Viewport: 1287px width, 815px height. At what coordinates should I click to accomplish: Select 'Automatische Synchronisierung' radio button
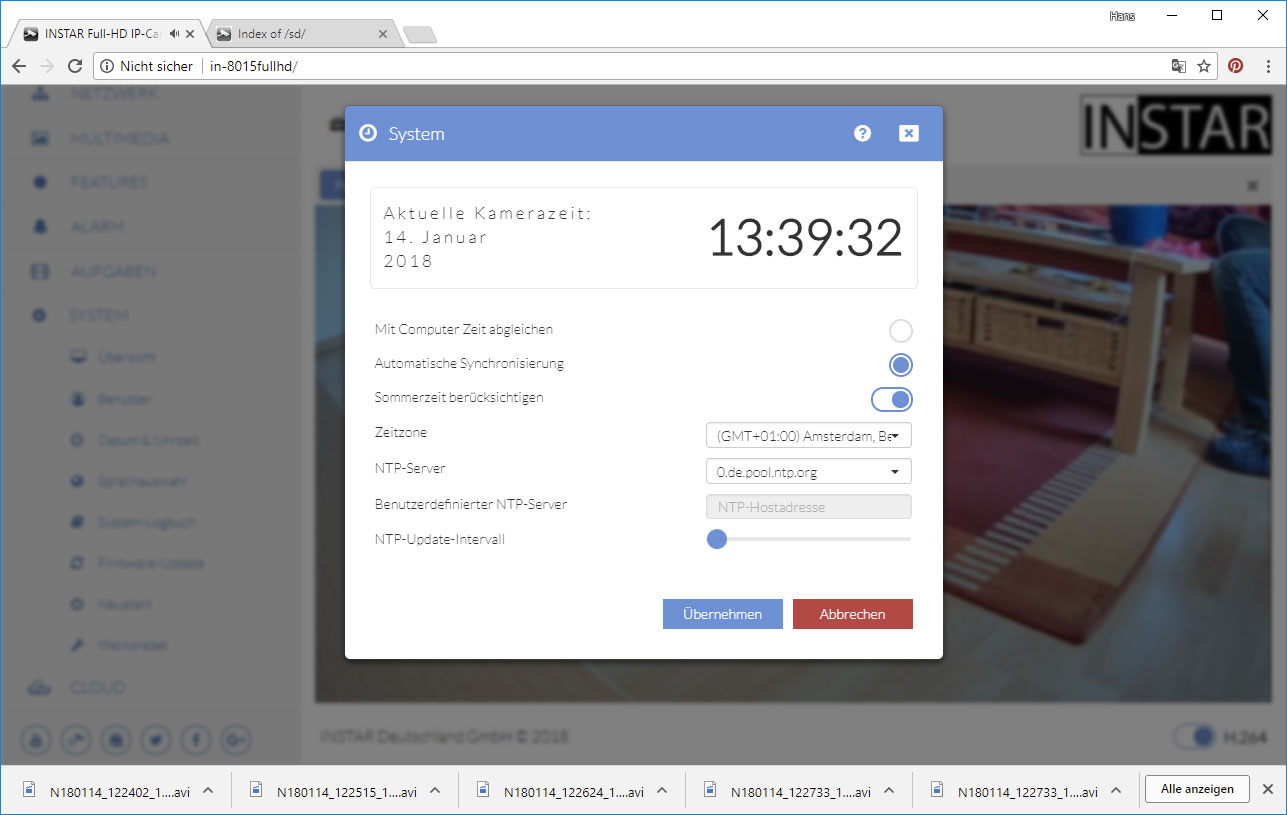[x=900, y=365]
